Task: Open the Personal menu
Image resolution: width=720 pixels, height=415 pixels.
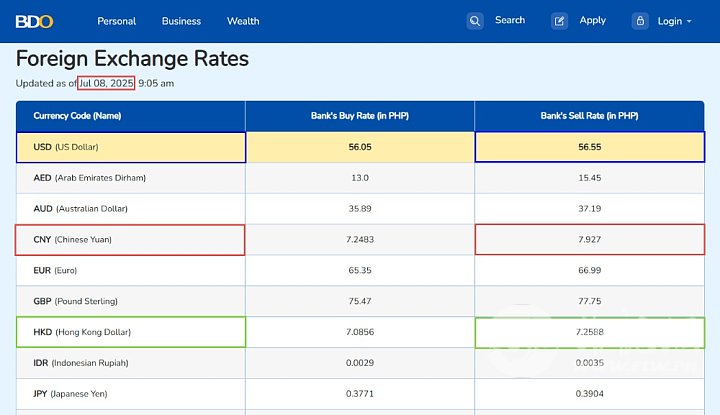Action: tap(117, 21)
